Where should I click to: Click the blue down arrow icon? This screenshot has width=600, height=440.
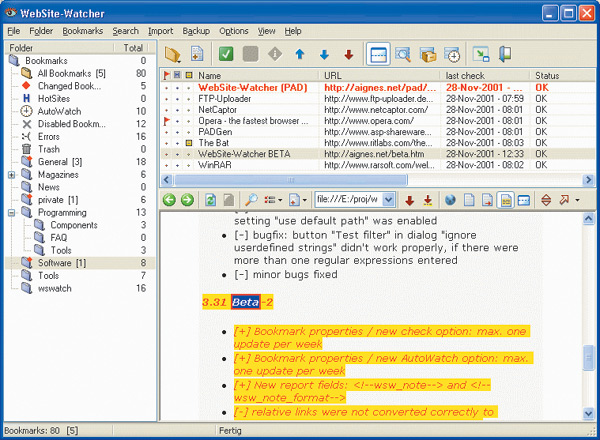[x=324, y=54]
